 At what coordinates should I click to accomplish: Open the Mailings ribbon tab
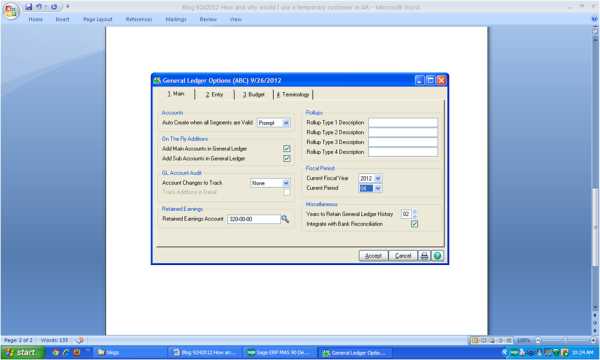pos(176,19)
